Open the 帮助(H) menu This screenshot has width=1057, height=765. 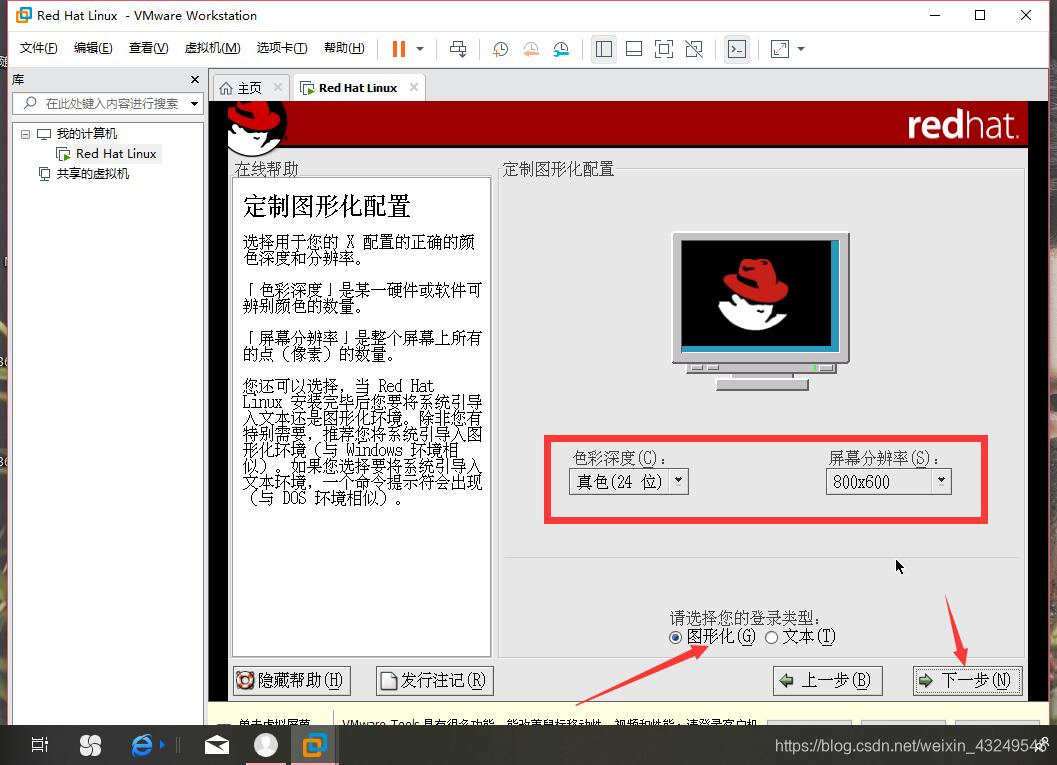point(344,48)
